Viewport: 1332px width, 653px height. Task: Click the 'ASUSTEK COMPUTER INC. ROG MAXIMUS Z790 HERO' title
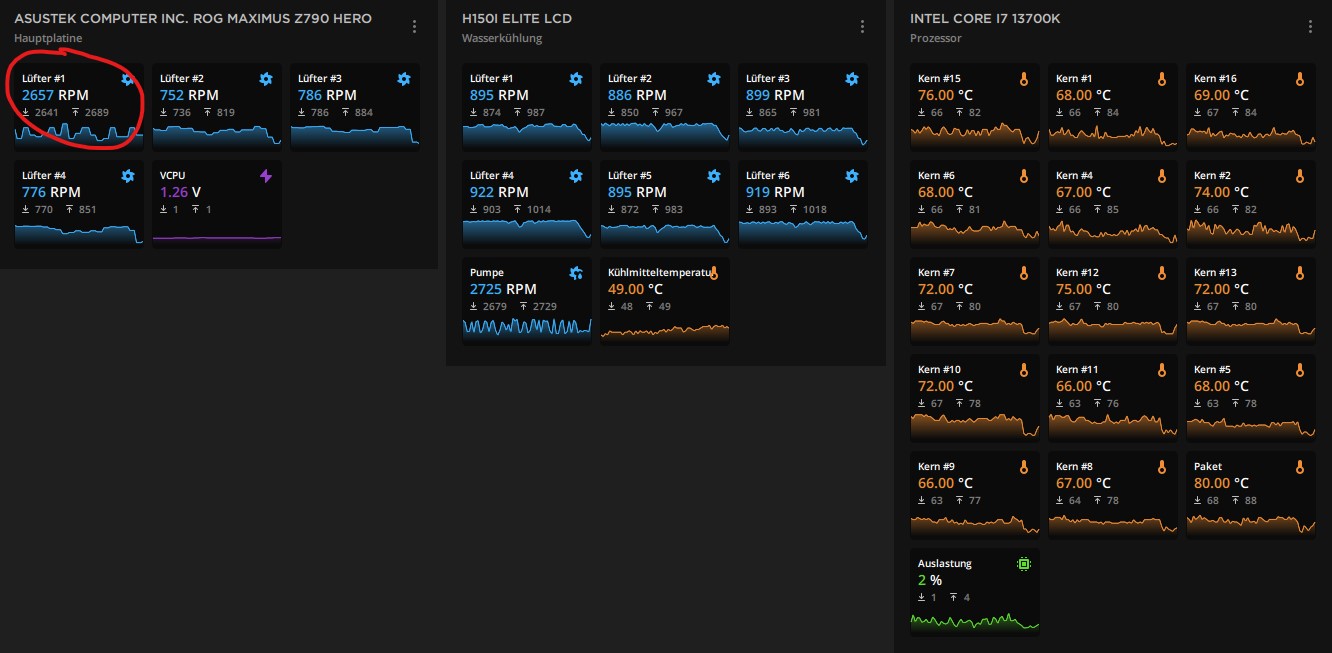click(193, 19)
